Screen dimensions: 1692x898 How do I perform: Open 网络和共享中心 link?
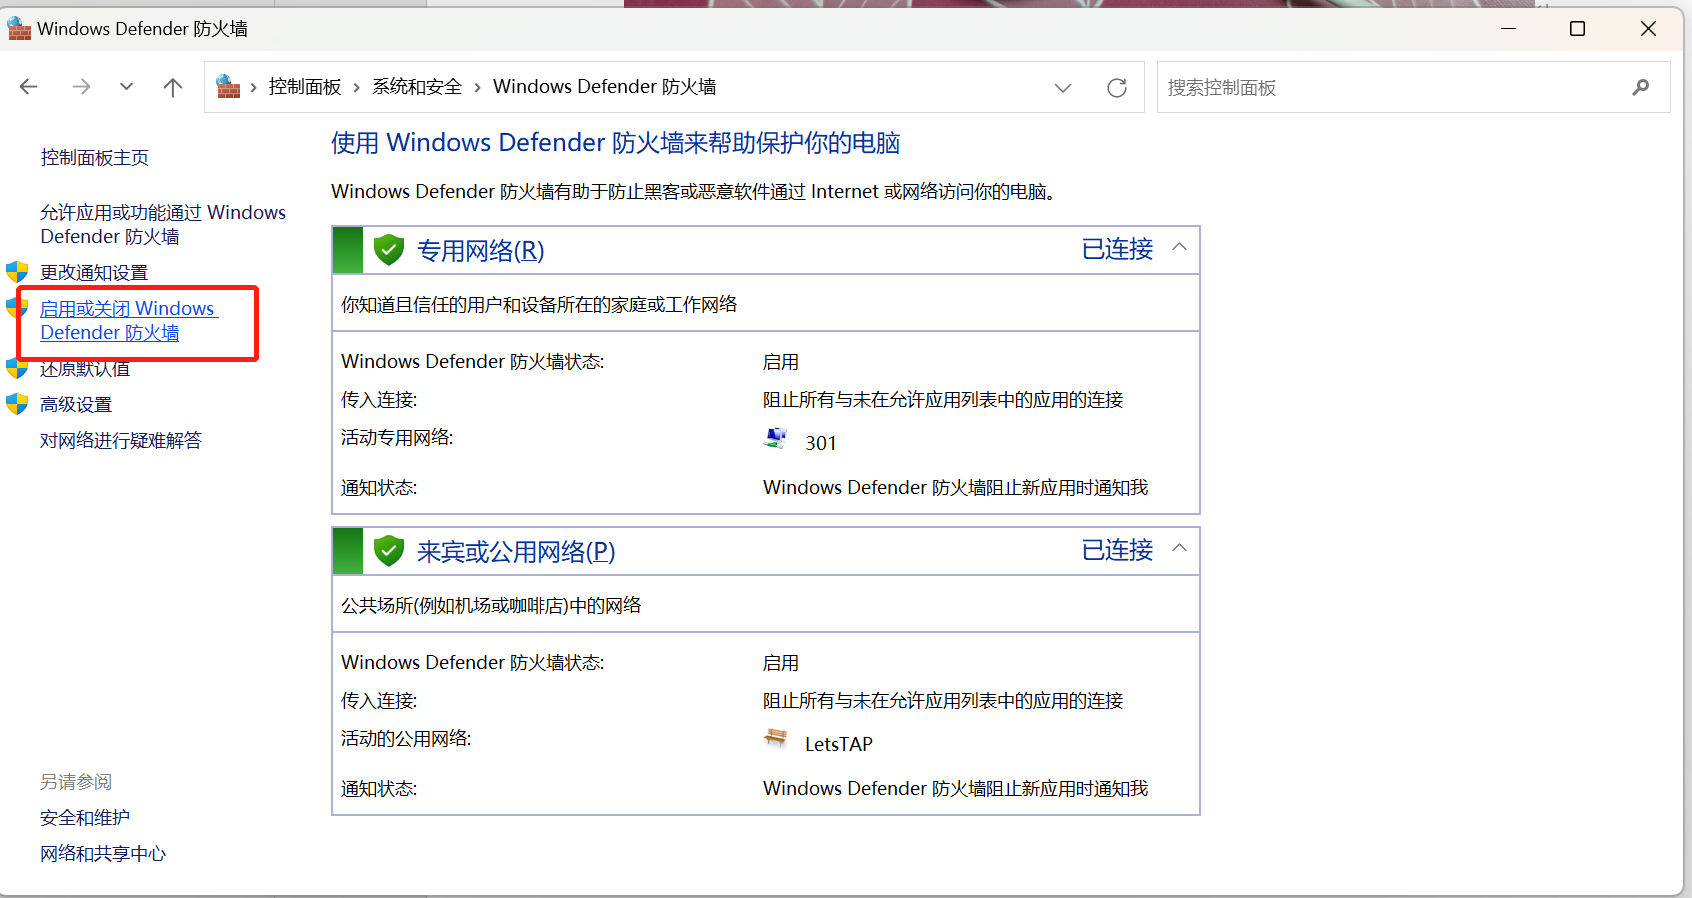point(103,854)
